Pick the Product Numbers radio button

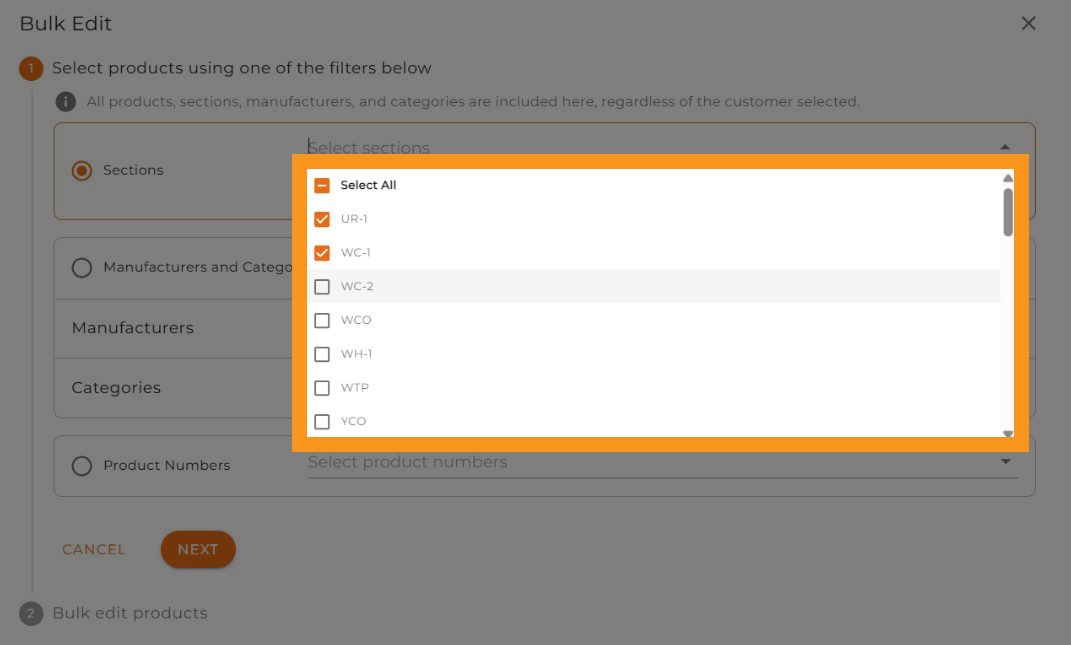tap(82, 466)
